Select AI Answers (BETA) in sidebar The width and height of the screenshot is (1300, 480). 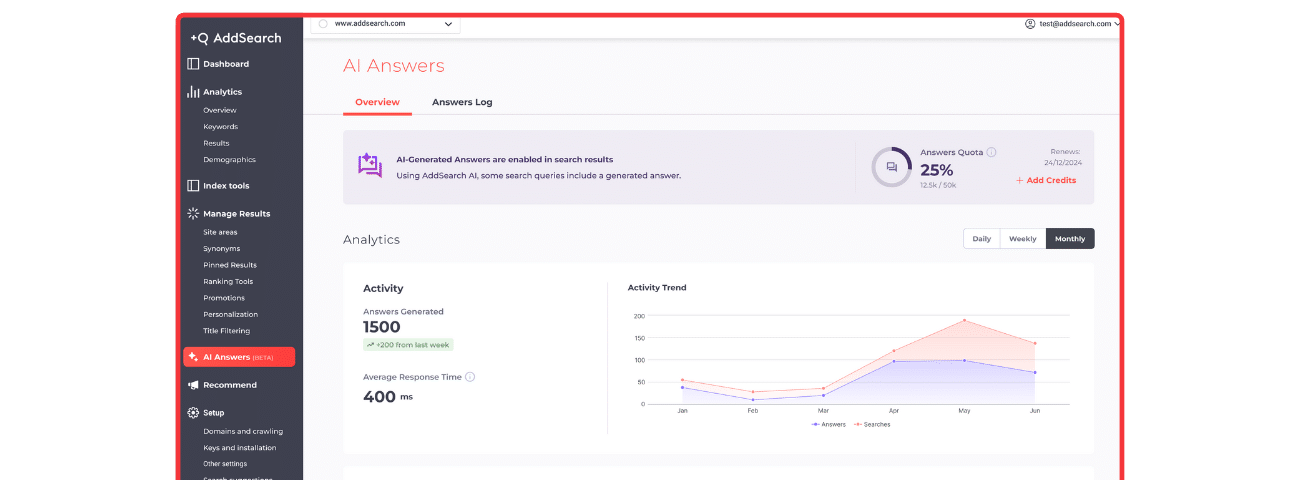[239, 357]
